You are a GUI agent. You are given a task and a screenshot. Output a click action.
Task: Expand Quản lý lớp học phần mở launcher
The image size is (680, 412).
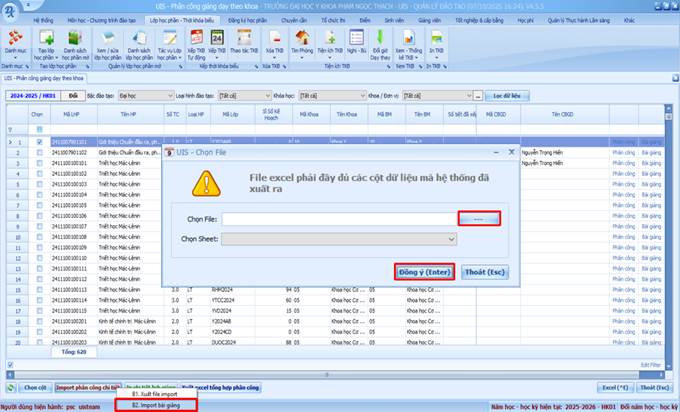pos(180,66)
